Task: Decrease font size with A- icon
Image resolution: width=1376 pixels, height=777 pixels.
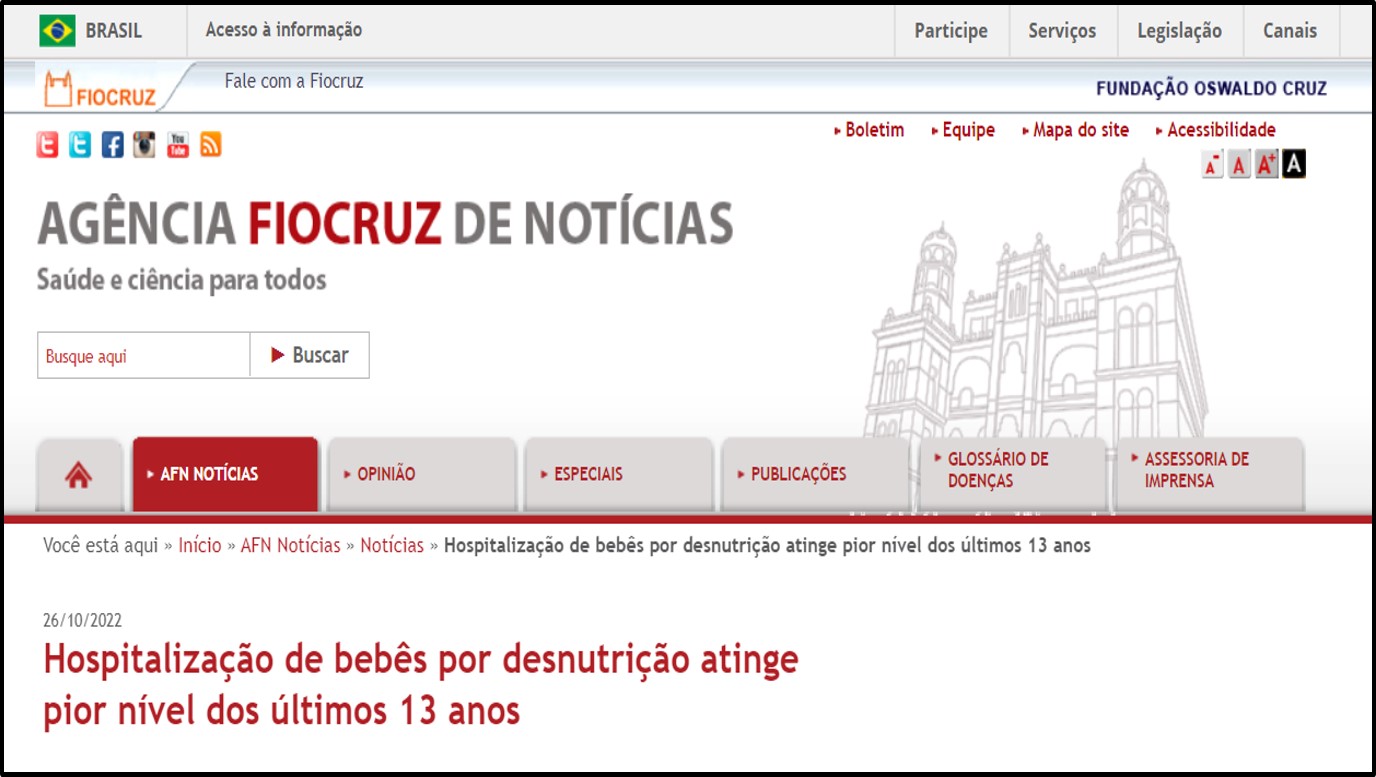Action: 1213,165
